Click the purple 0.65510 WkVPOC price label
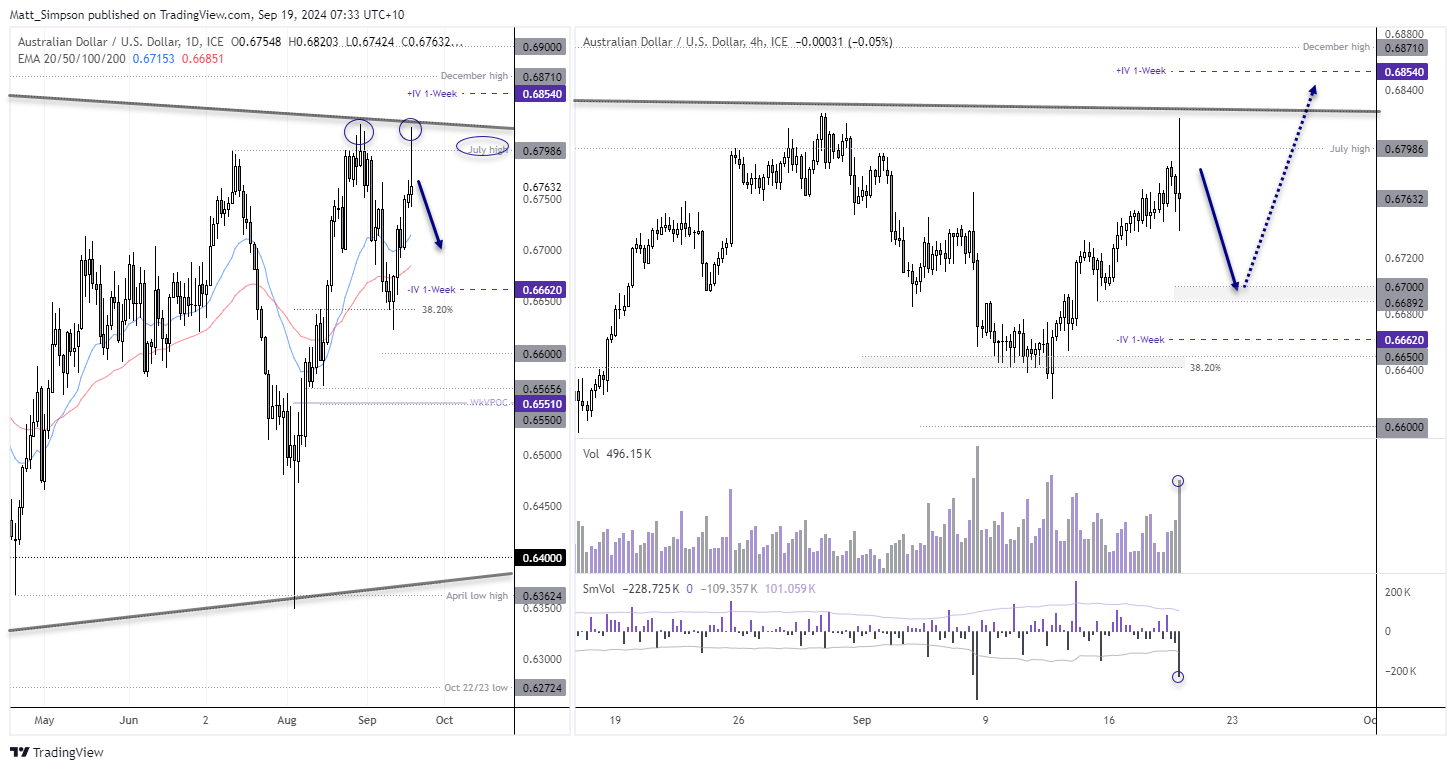1456x770 pixels. (541, 404)
